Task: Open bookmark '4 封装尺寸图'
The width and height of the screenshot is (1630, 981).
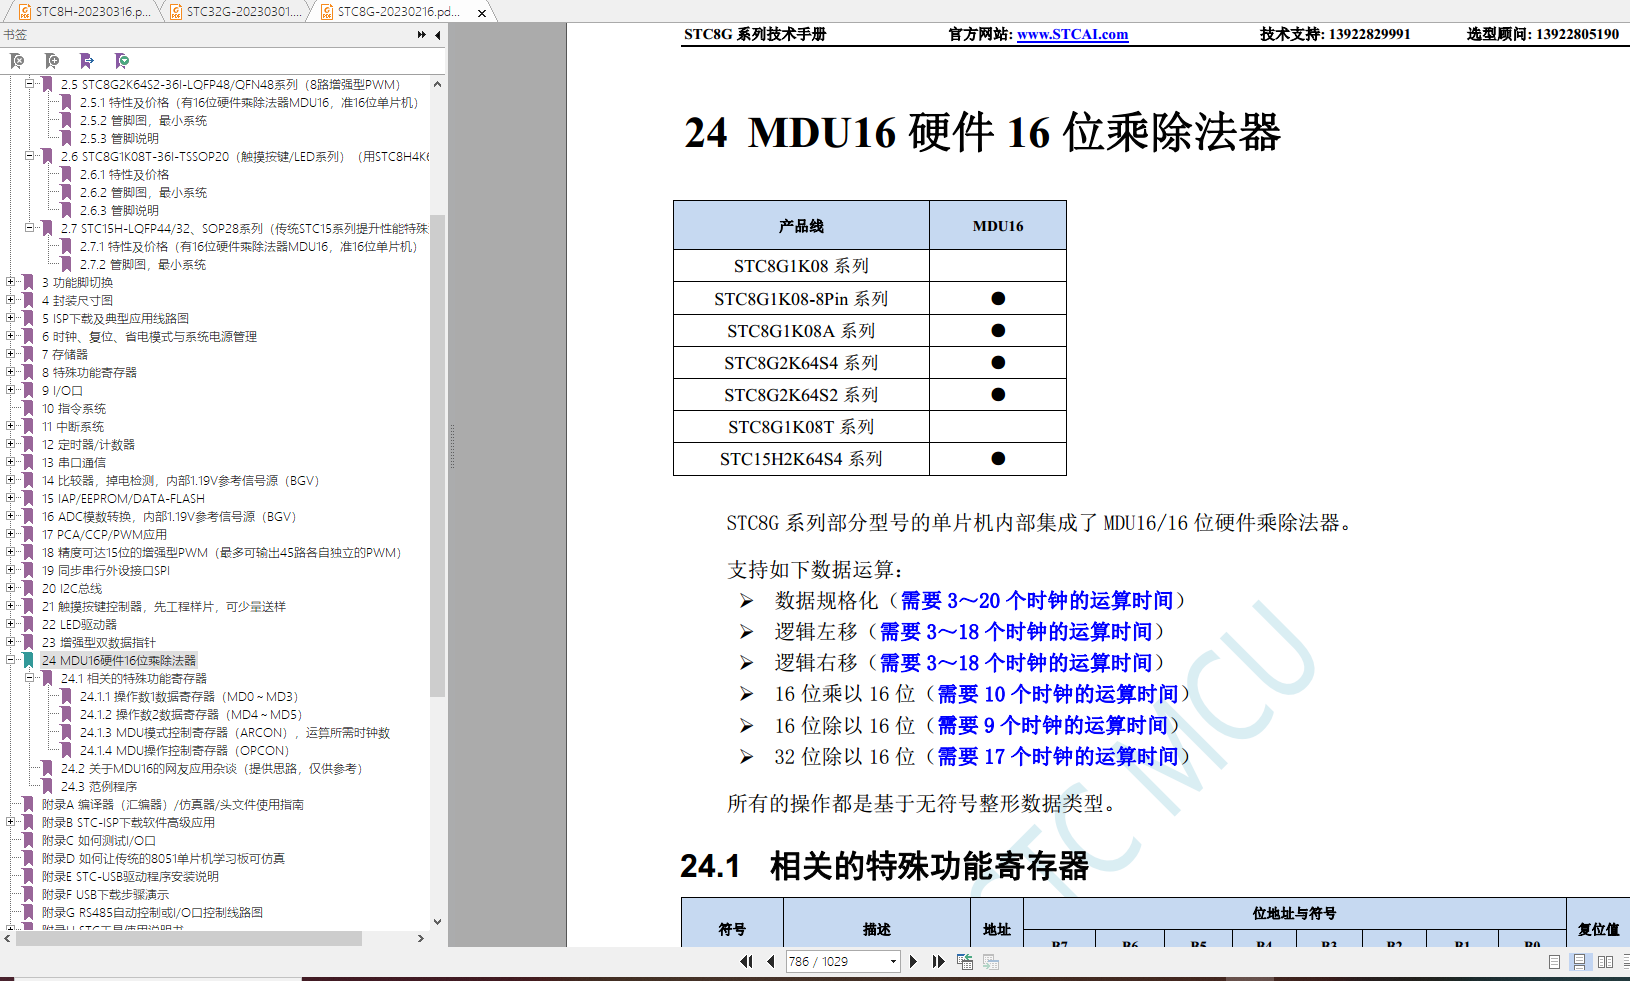Action: [x=77, y=300]
